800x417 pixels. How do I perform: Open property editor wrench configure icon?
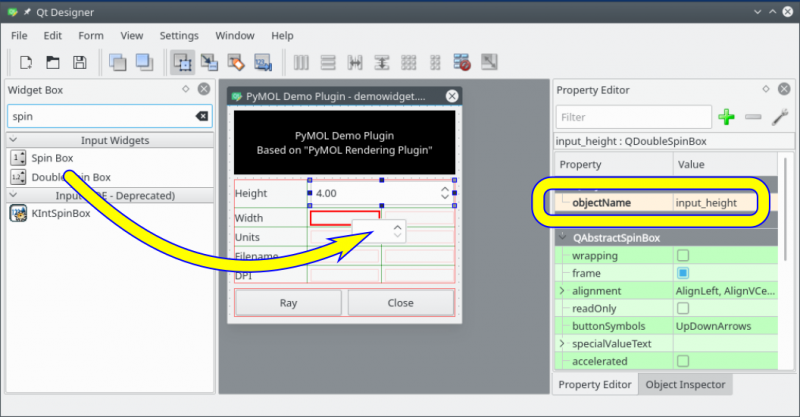pyautogui.click(x=780, y=117)
